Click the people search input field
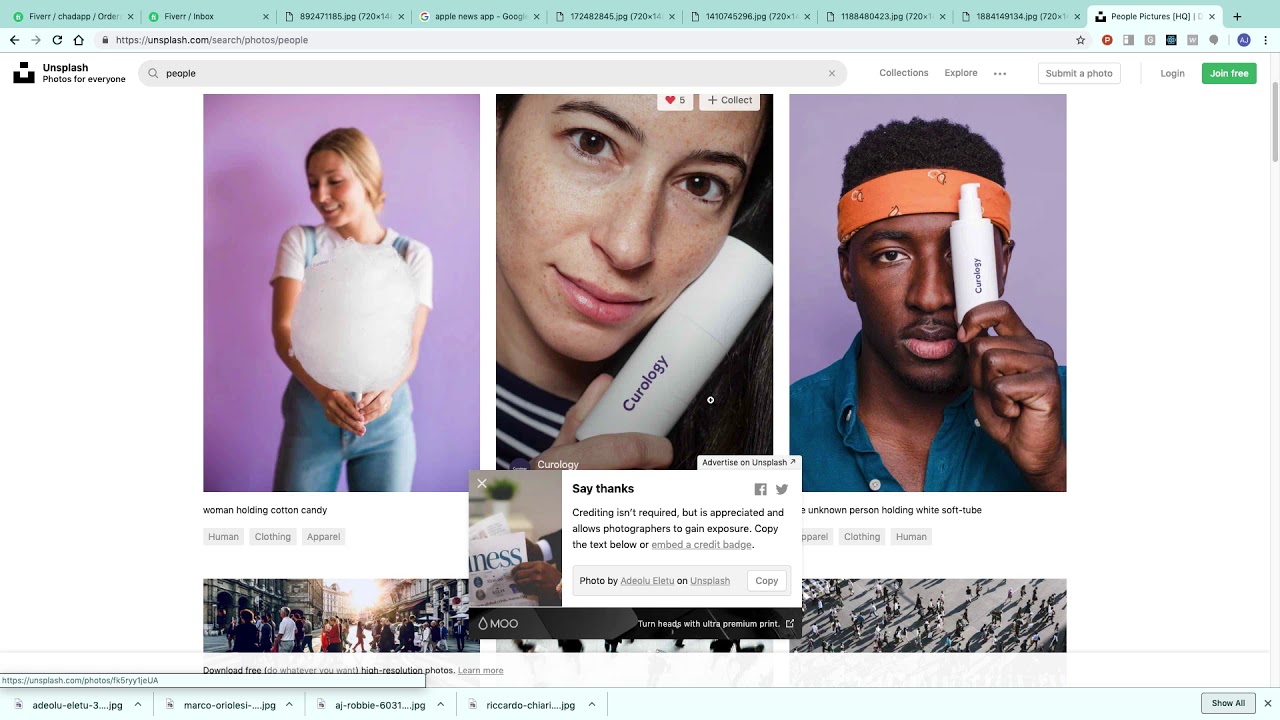The image size is (1280, 720). click(492, 73)
